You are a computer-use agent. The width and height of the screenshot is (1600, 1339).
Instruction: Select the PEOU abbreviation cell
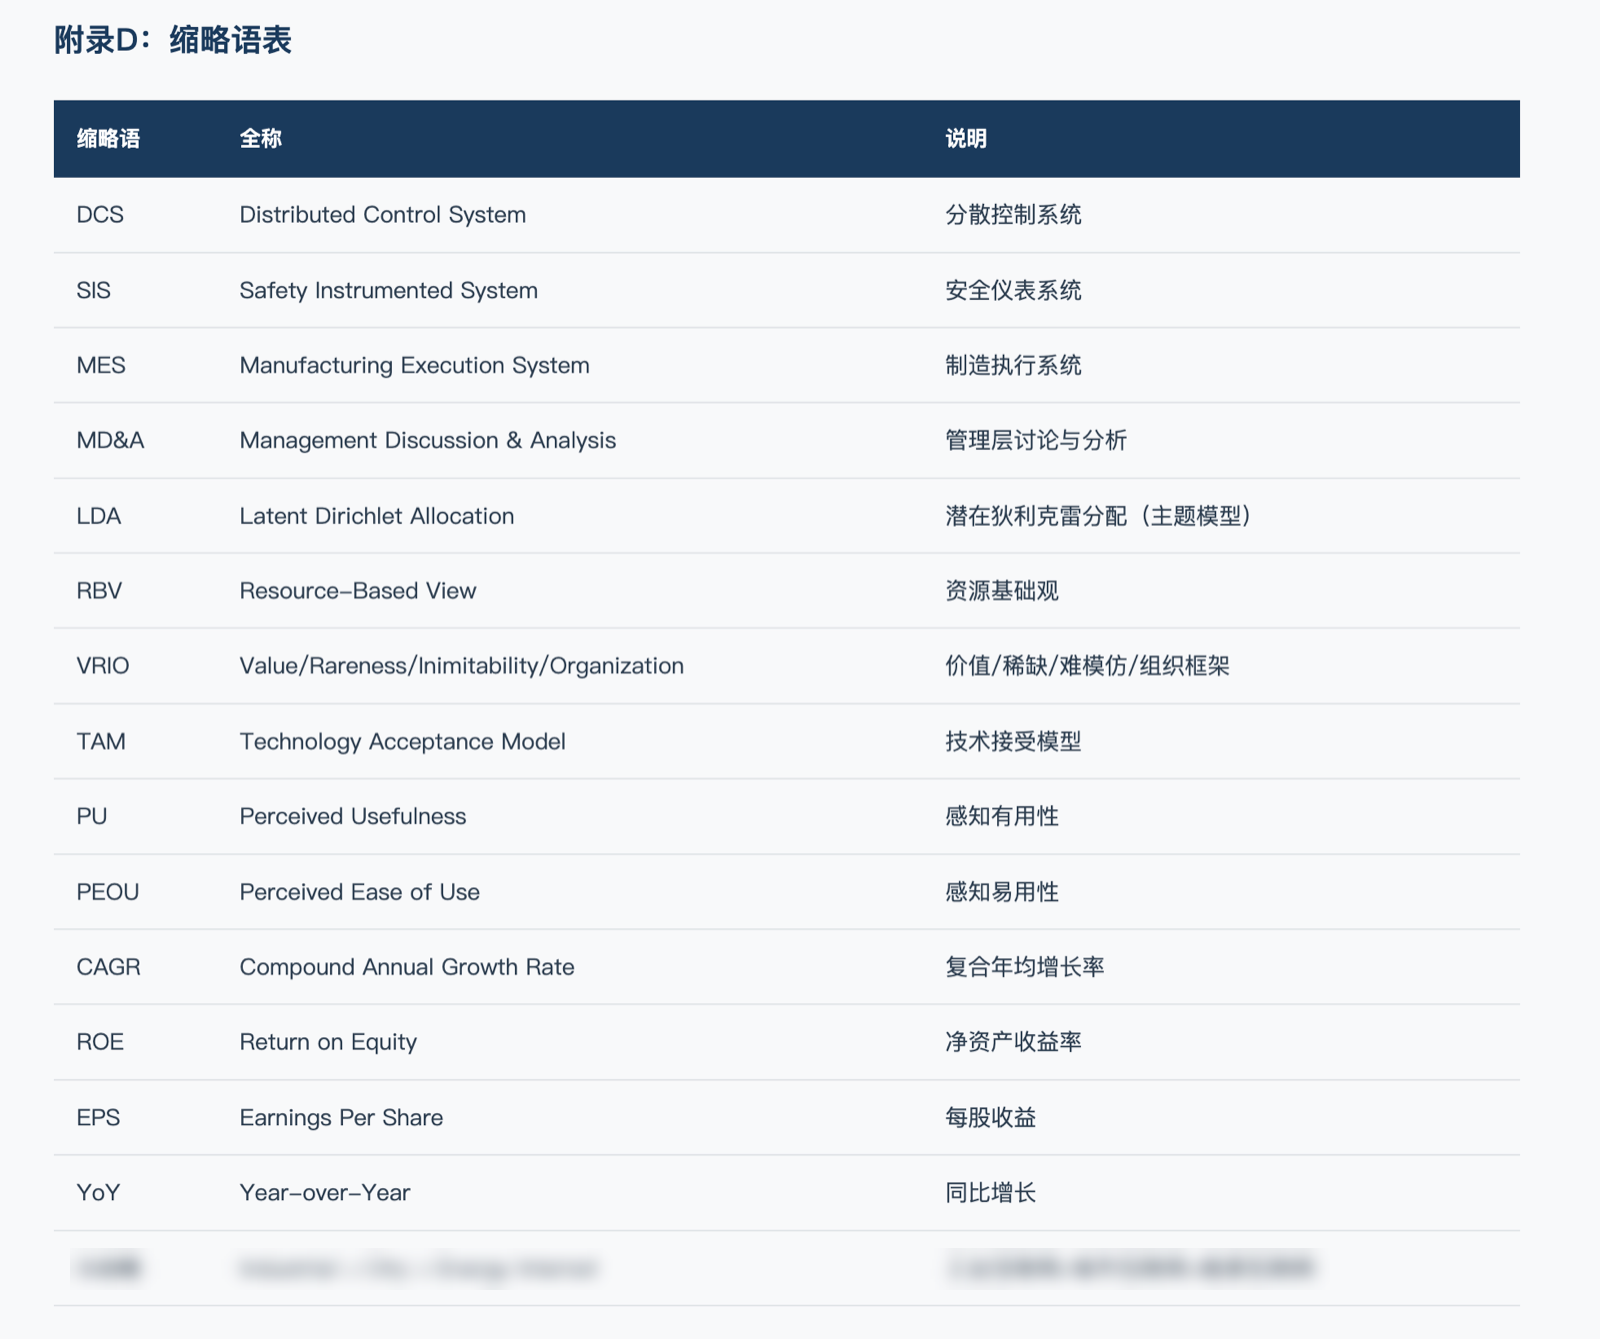pos(108,892)
